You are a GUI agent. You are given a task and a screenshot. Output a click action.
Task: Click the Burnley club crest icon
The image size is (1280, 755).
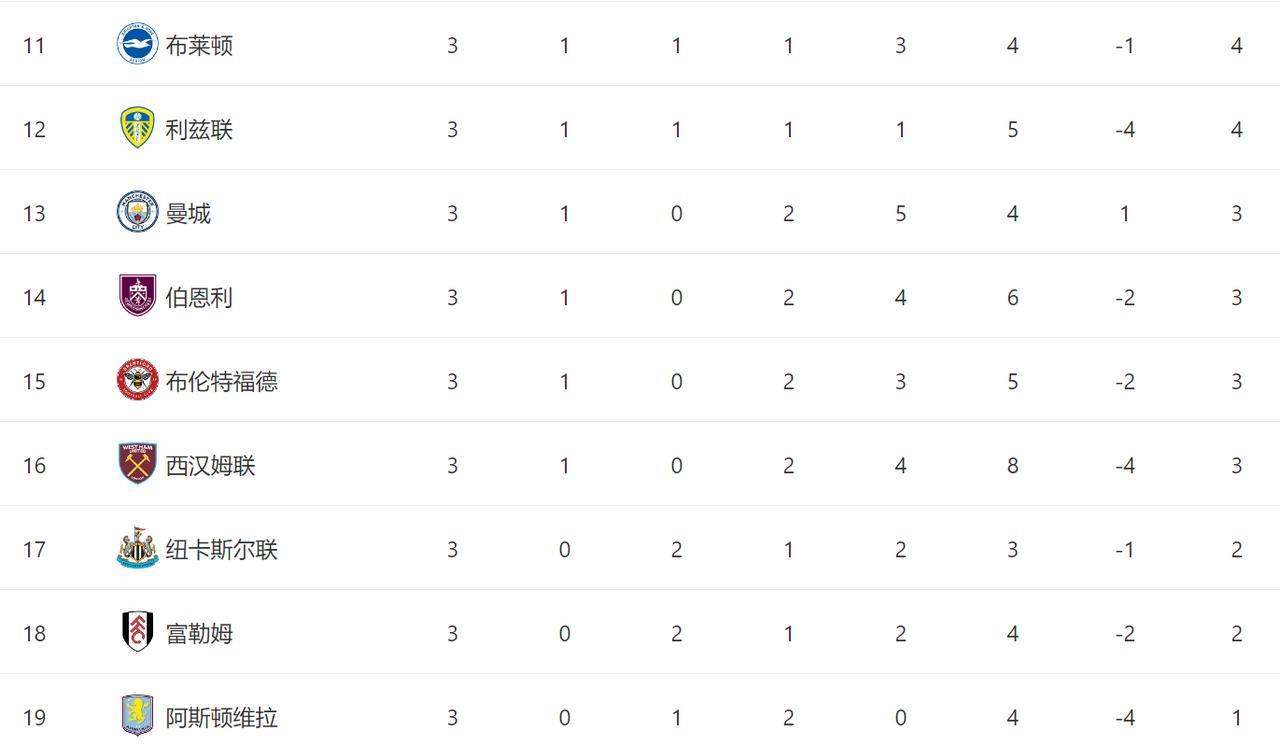(x=137, y=297)
